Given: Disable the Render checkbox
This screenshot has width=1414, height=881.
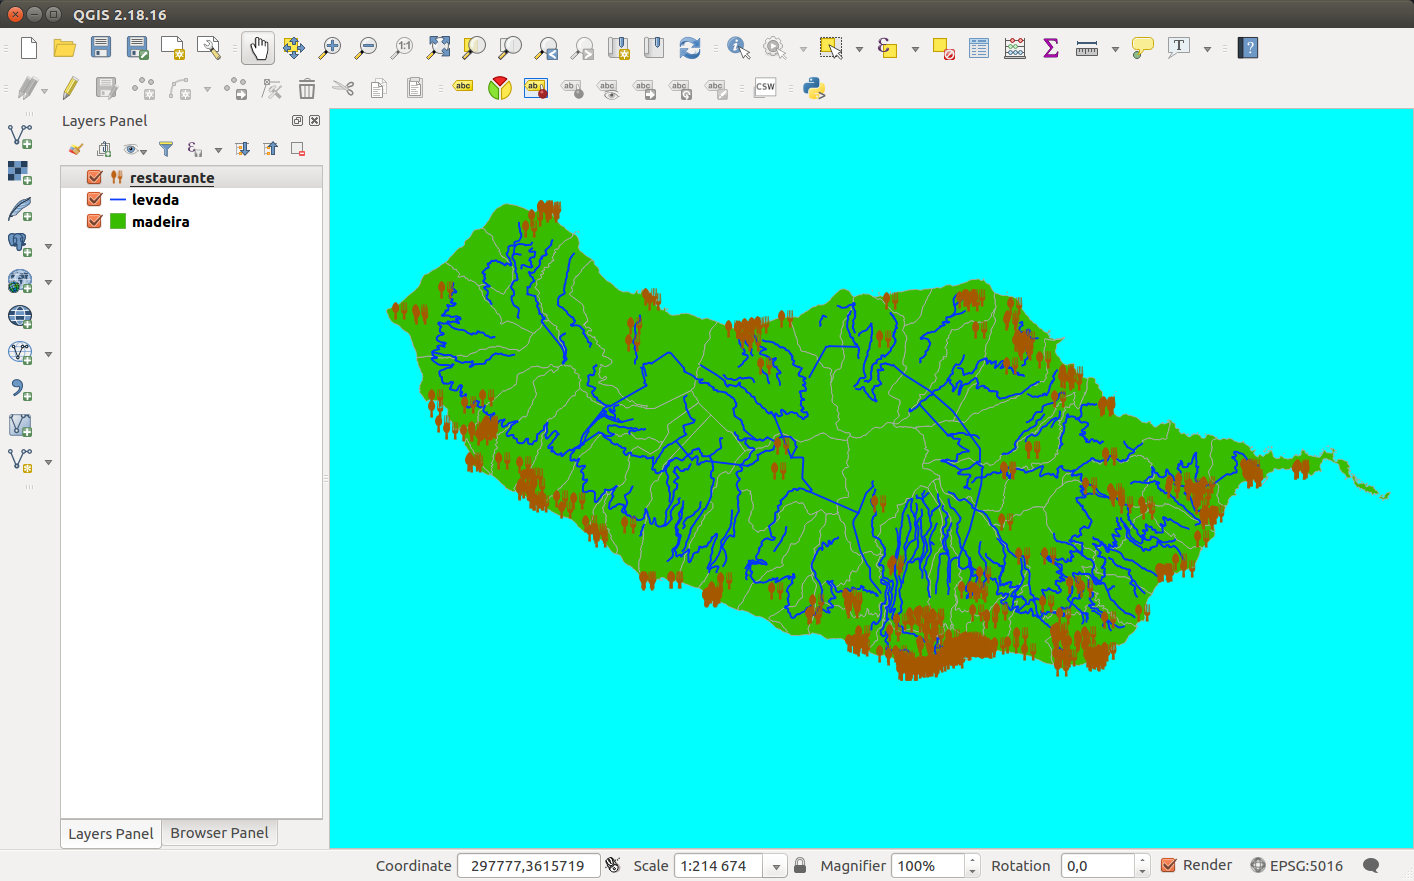Looking at the screenshot, I should (x=1168, y=865).
